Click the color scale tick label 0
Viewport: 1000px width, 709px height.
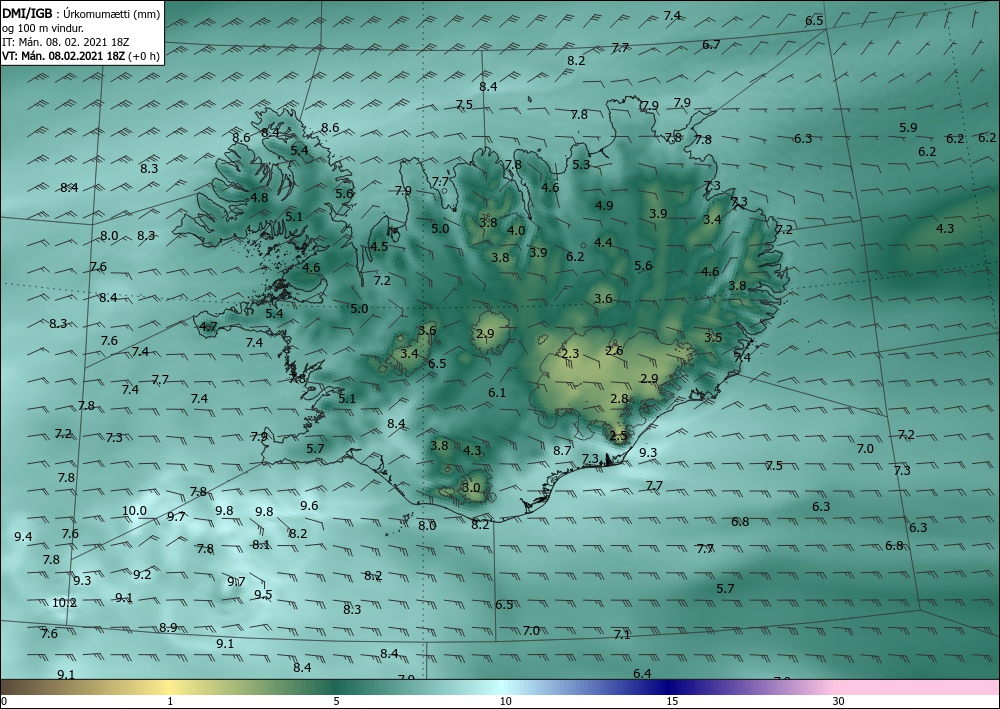pyautogui.click(x=4, y=701)
